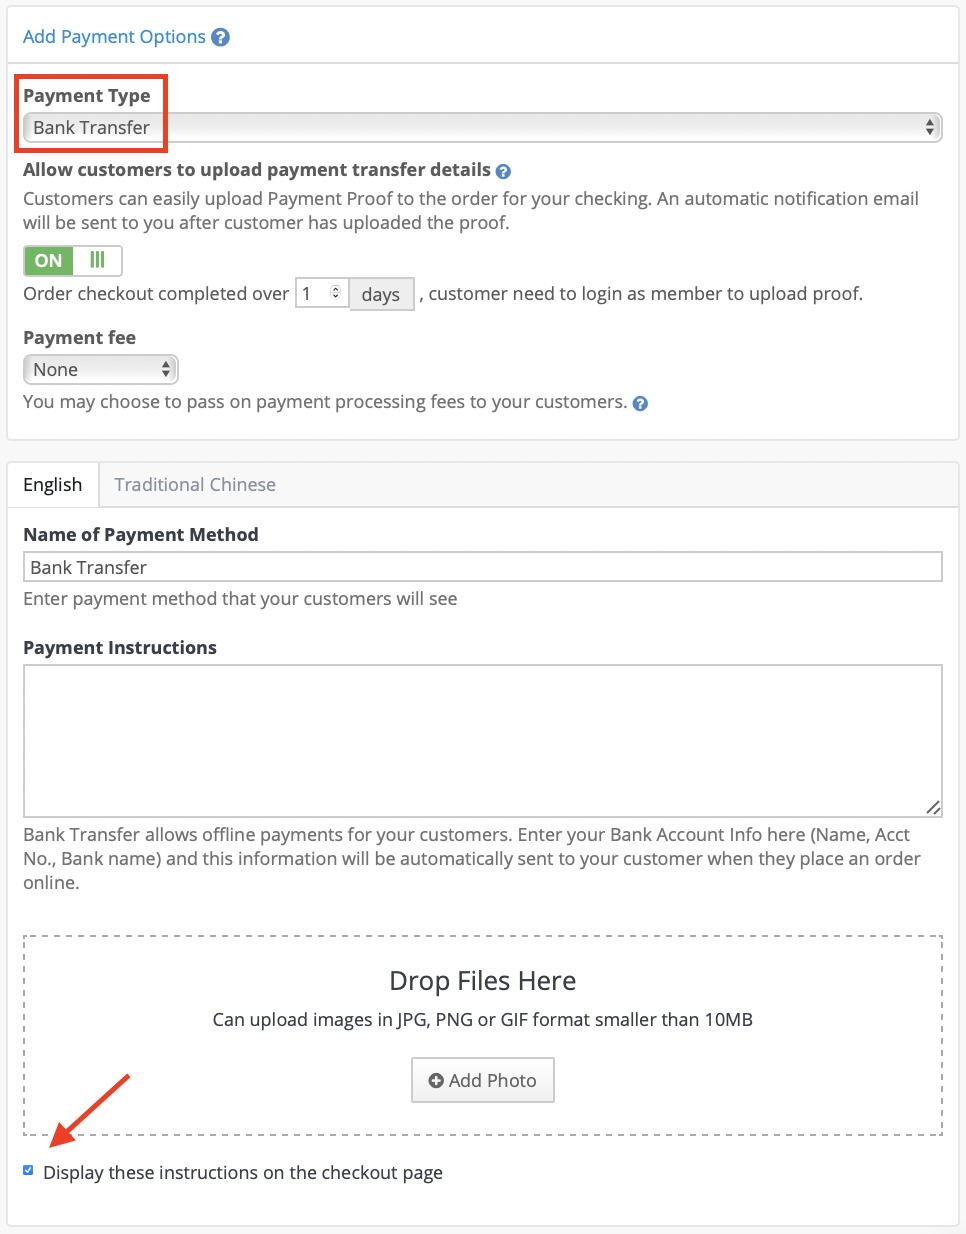Open the Payment Type dropdown

pyautogui.click(x=483, y=127)
